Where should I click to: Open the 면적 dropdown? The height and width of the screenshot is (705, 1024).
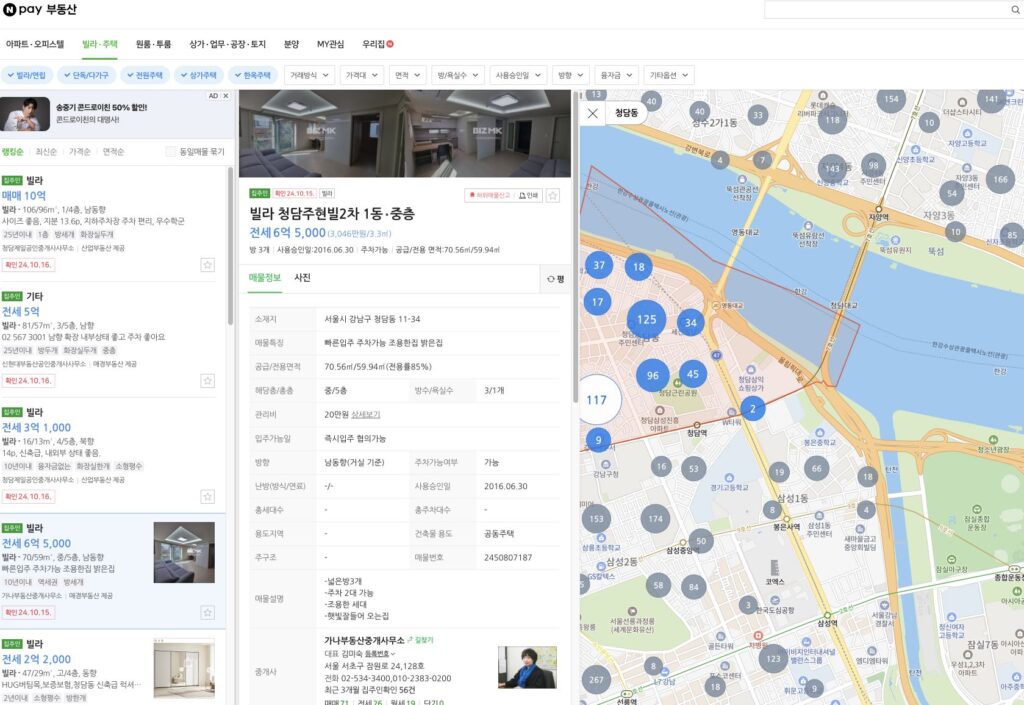[x=408, y=75]
